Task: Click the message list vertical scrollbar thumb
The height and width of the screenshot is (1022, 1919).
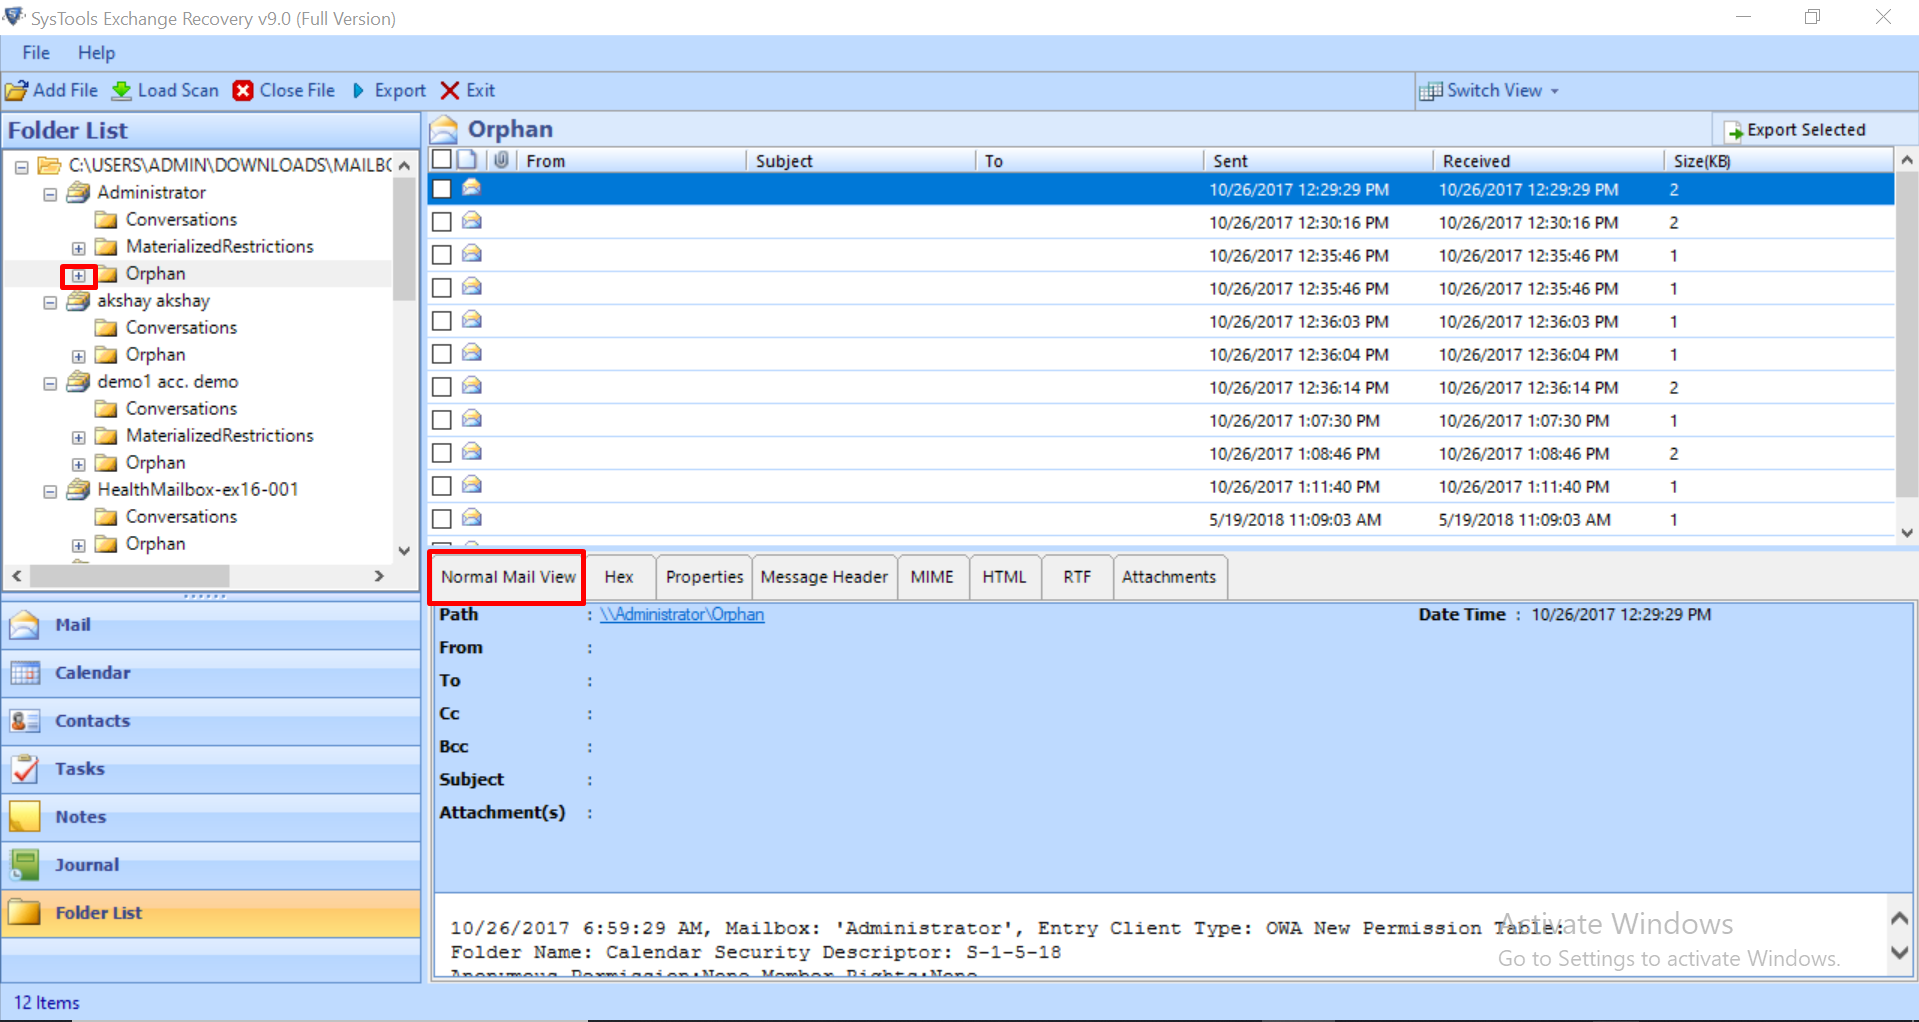Action: coord(1906,335)
